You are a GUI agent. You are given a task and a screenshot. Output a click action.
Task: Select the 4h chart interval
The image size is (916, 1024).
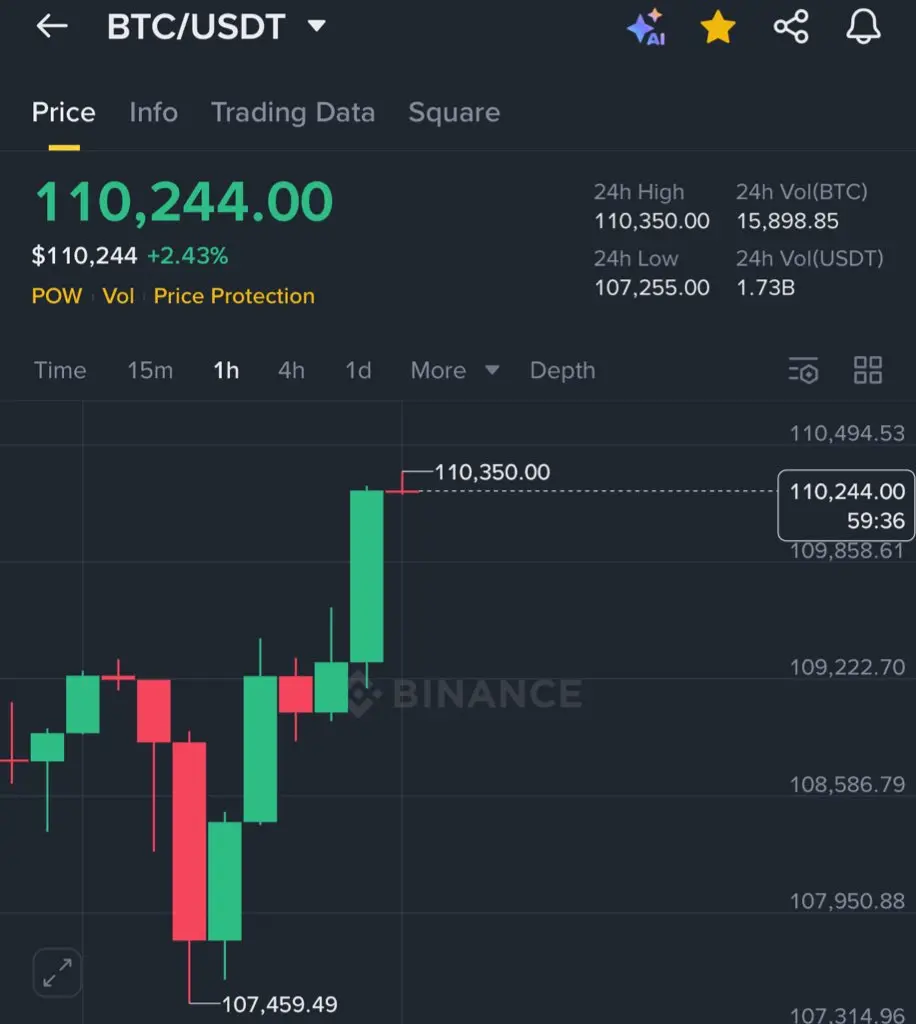pyautogui.click(x=291, y=371)
